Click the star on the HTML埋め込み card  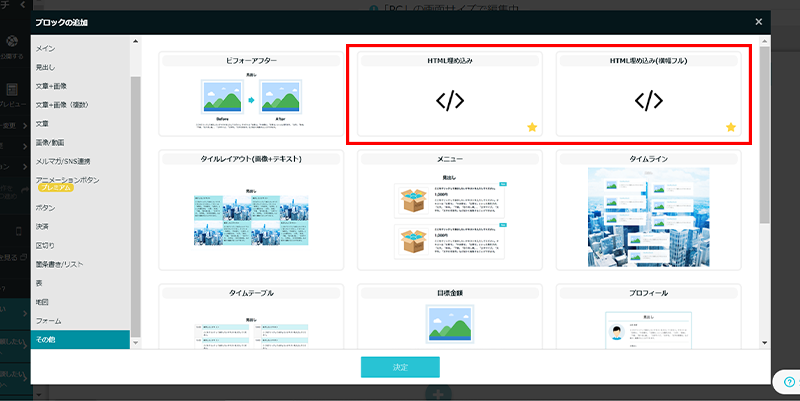point(532,128)
